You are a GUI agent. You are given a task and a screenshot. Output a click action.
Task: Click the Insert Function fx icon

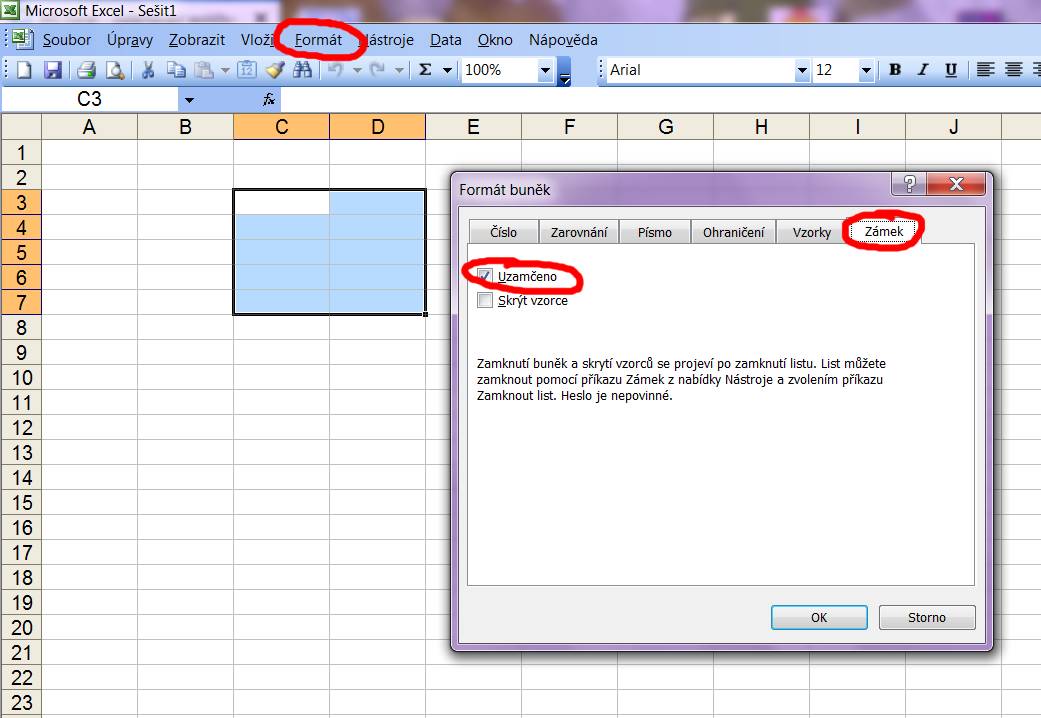269,100
